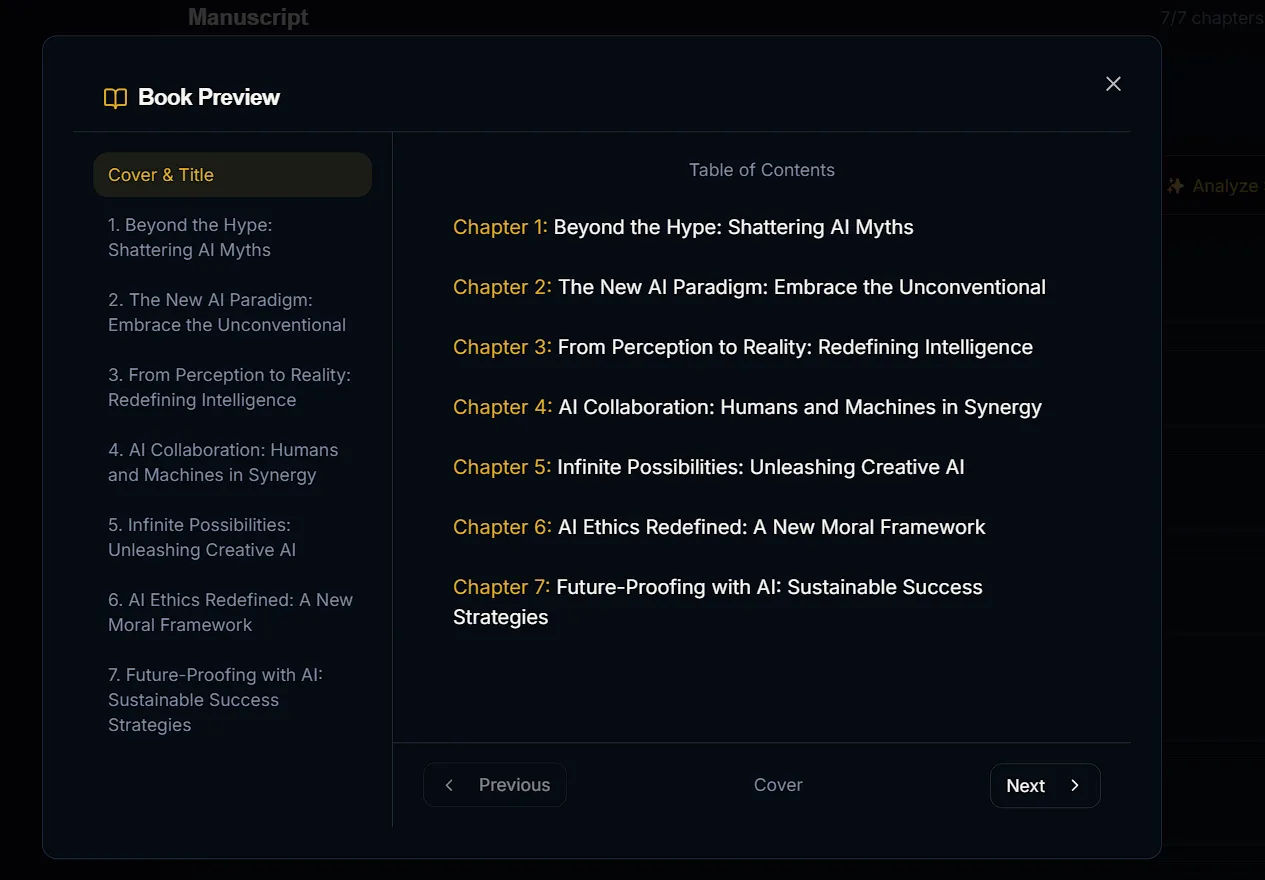
Task: Click the Cover page indicator label
Action: [x=778, y=785]
